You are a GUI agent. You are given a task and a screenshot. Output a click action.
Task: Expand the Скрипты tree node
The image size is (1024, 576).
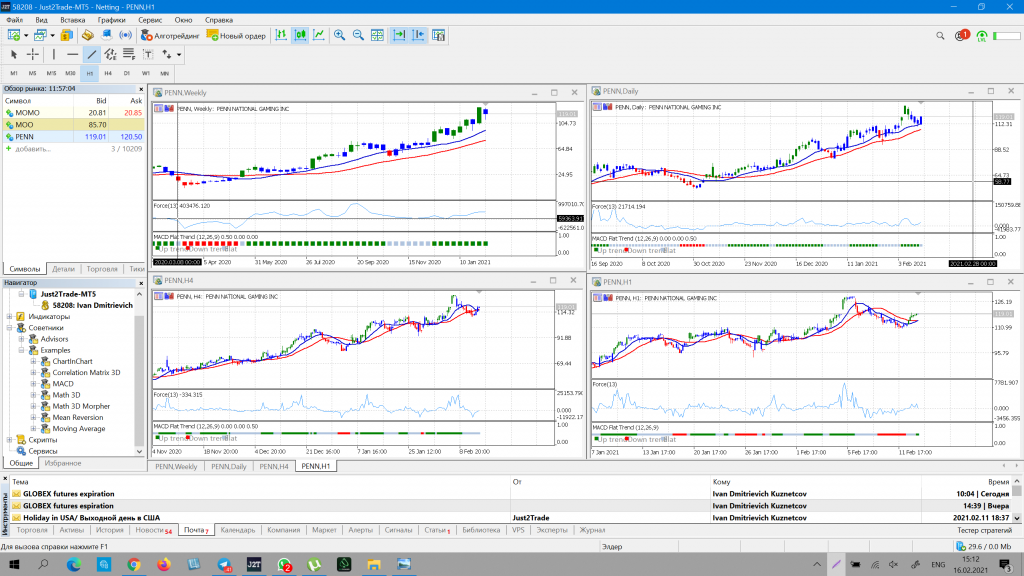click(x=10, y=440)
